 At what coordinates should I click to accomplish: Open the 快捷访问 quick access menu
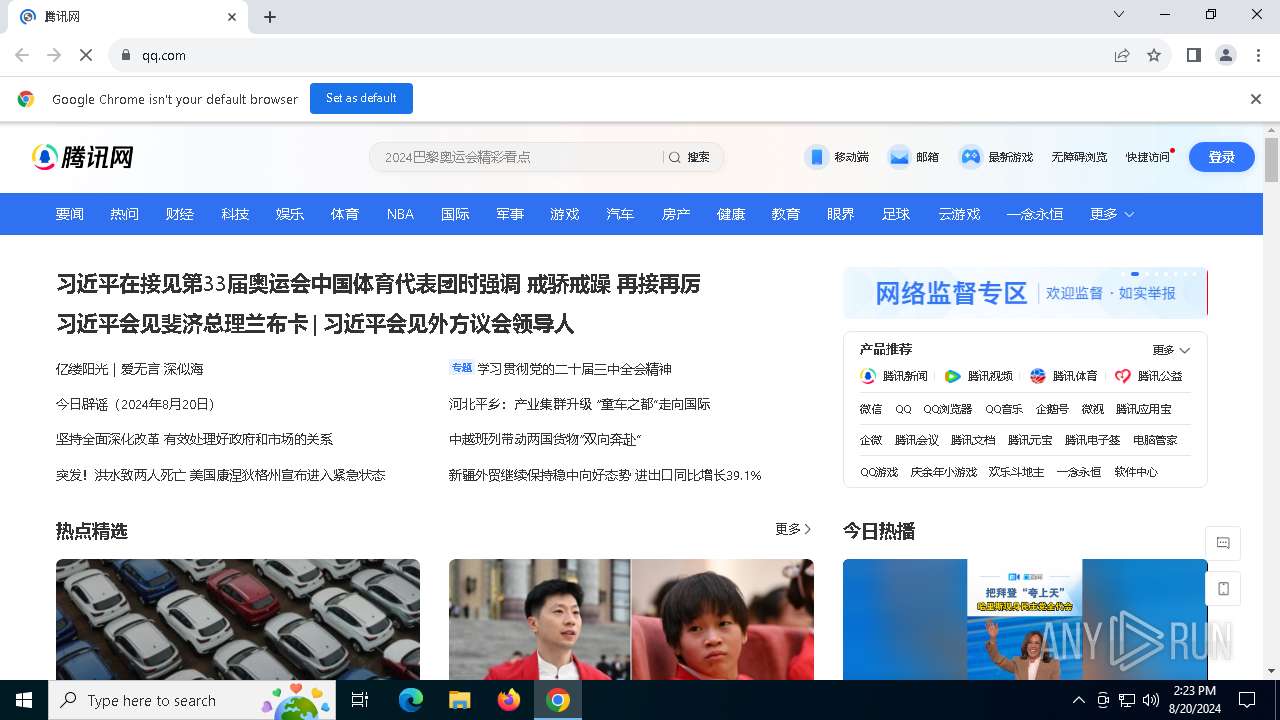1148,157
